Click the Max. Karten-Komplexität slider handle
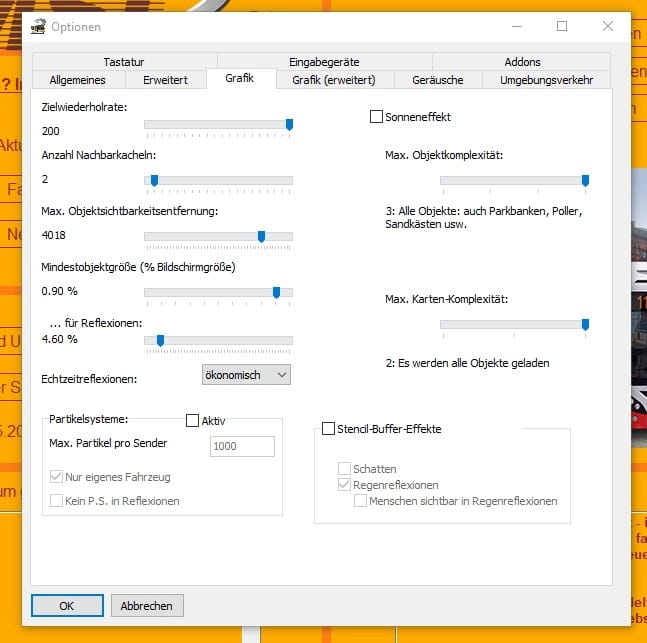The width and height of the screenshot is (647, 643). 585,324
